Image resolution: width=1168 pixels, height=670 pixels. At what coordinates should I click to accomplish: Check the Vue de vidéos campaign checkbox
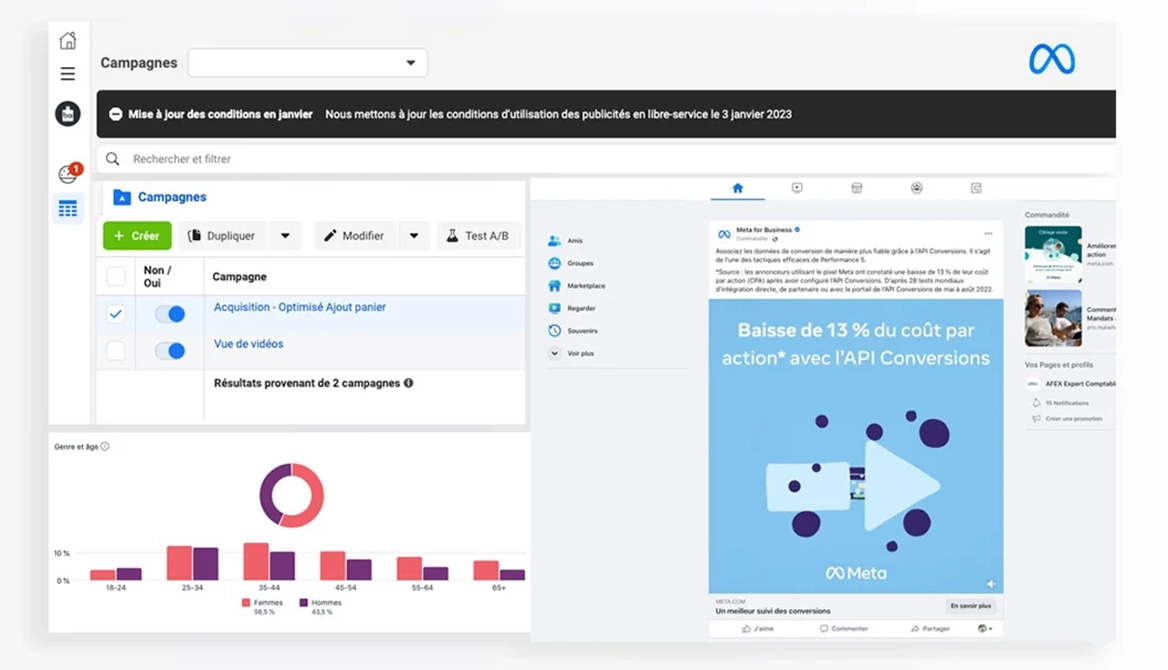[115, 350]
